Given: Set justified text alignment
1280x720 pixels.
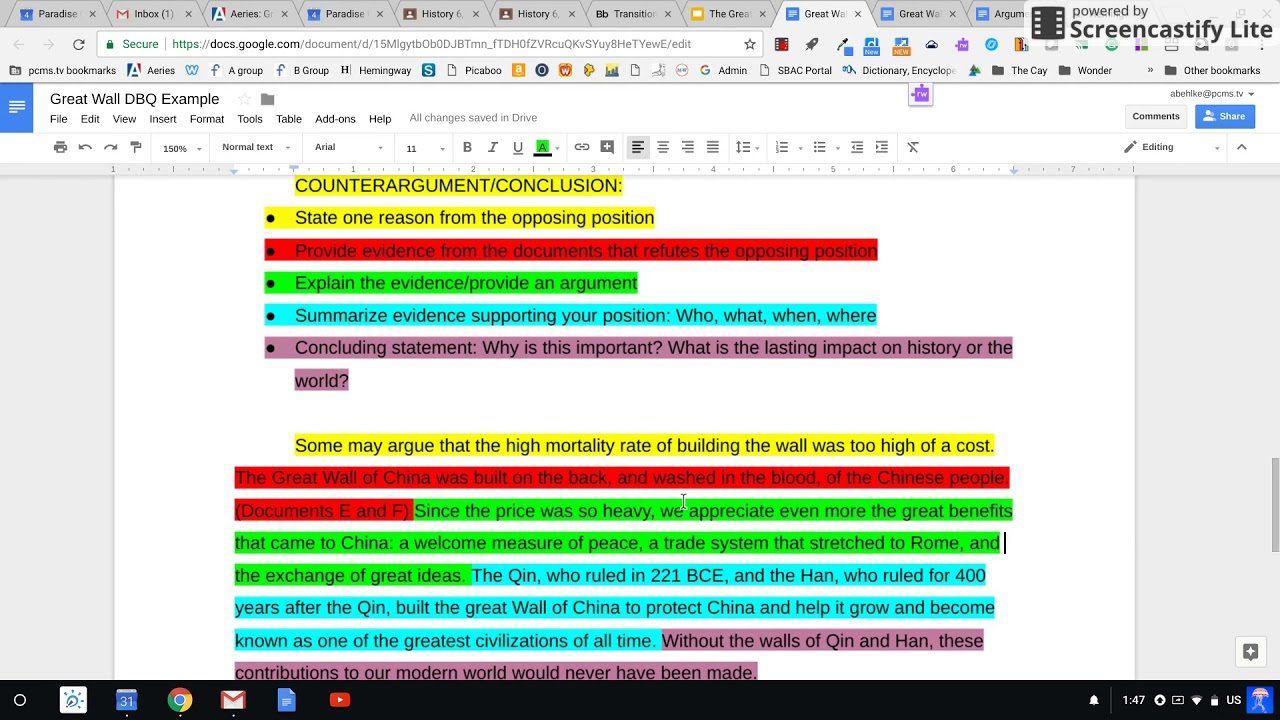Looking at the screenshot, I should click(712, 147).
